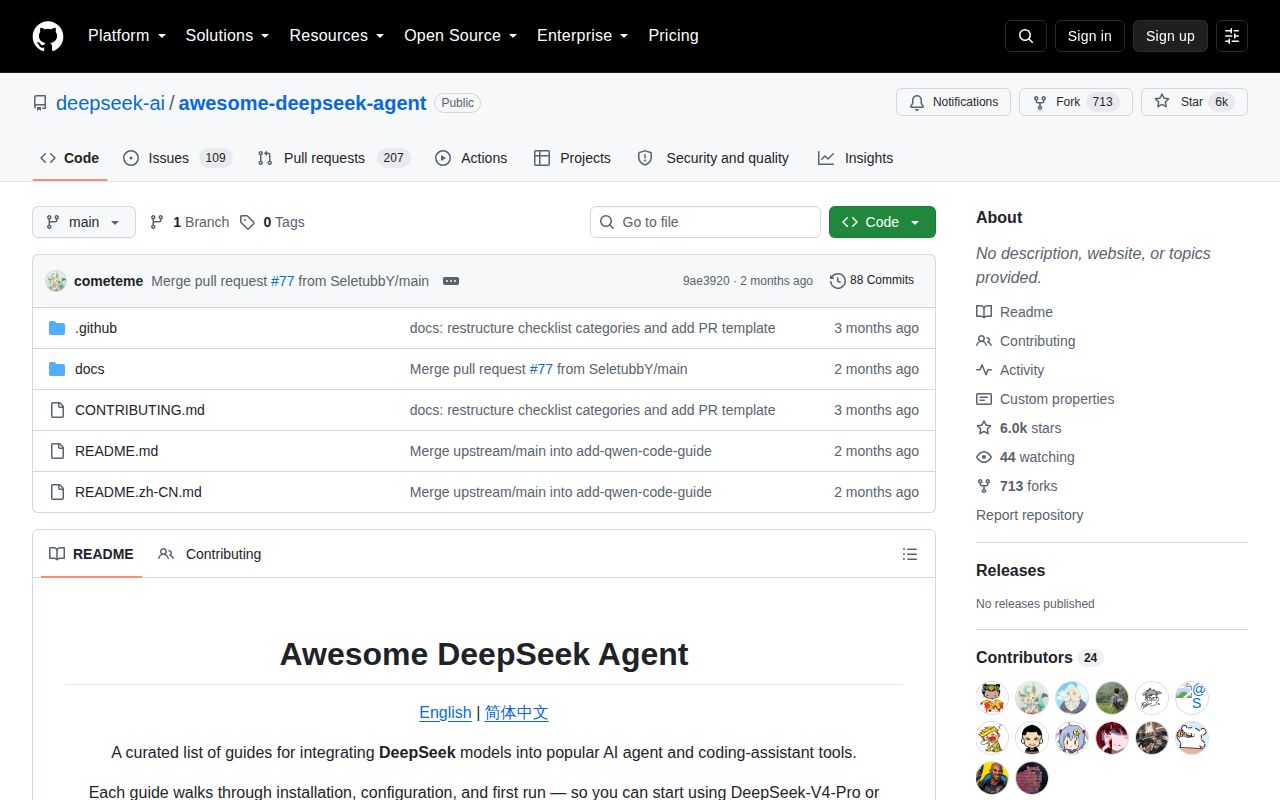Screen dimensions: 1280x800
Task: Open the Projects tab
Action: pyautogui.click(x=572, y=158)
